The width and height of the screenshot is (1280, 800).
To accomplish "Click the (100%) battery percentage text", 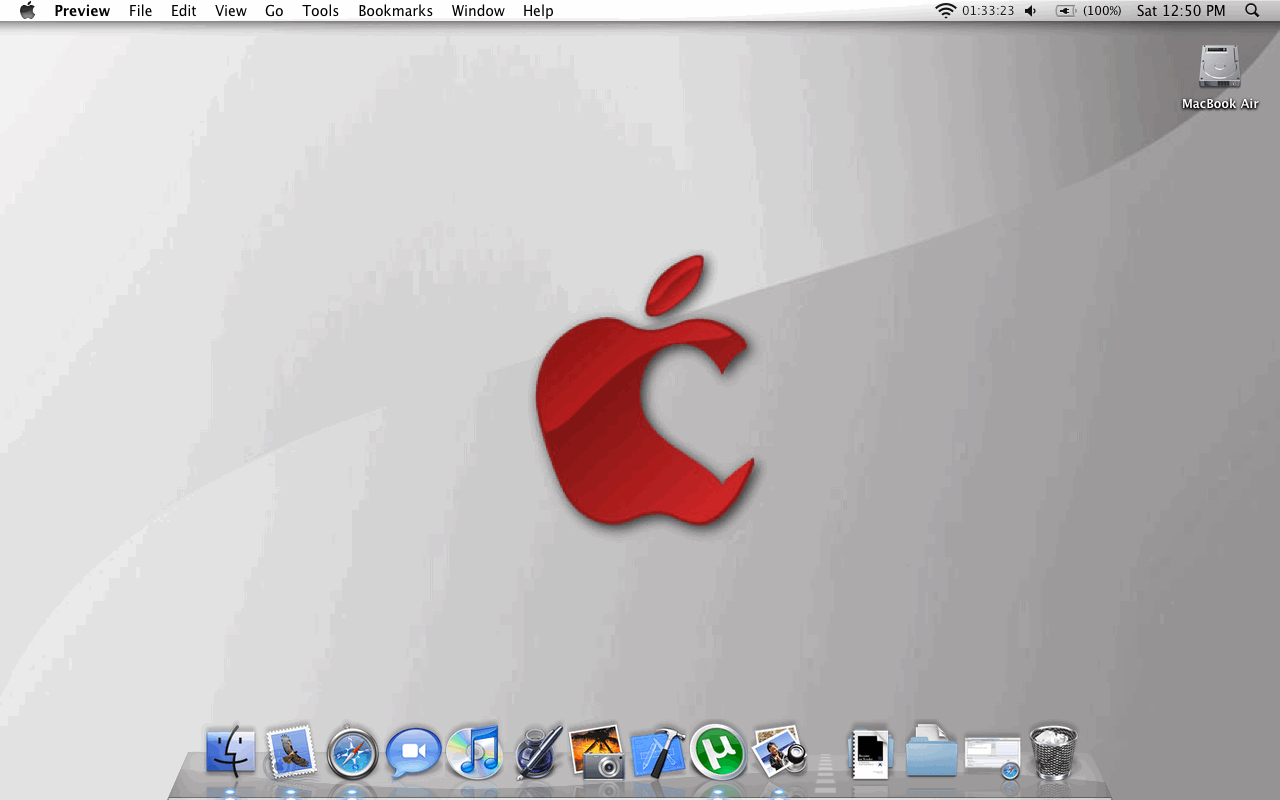I will 1102,11.
